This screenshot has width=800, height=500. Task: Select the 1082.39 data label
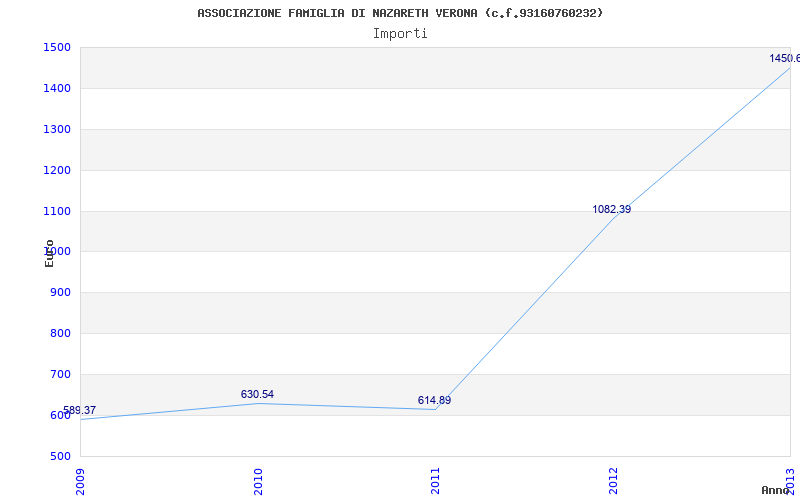pyautogui.click(x=612, y=209)
